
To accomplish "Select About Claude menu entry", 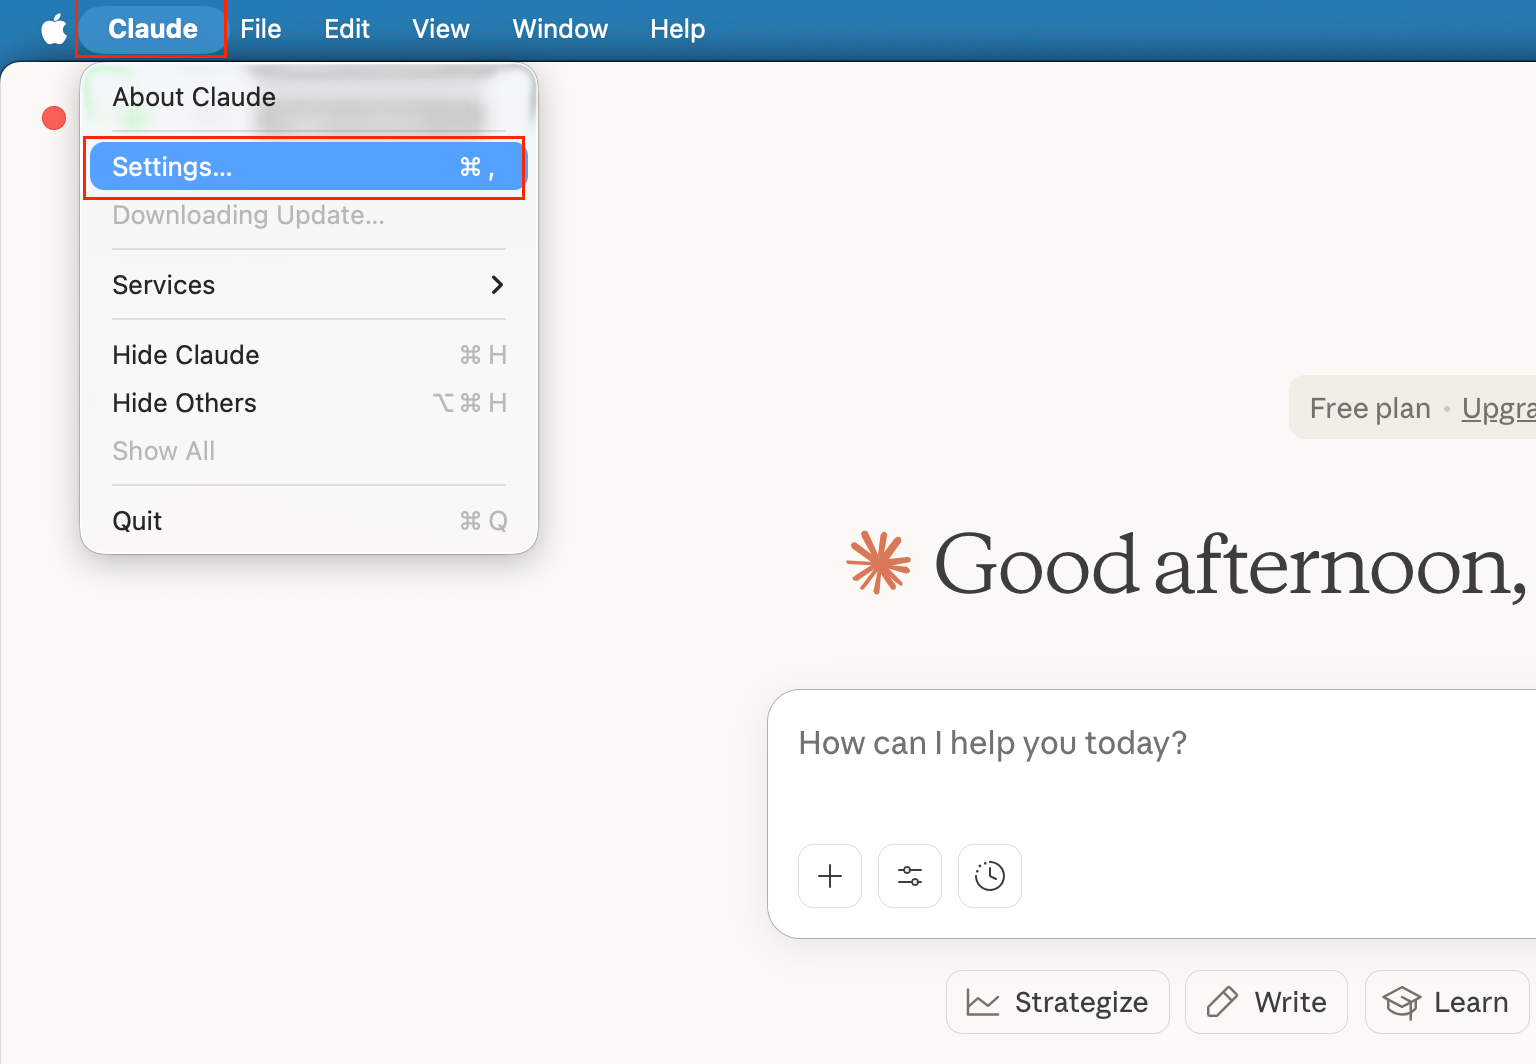I will tap(309, 97).
